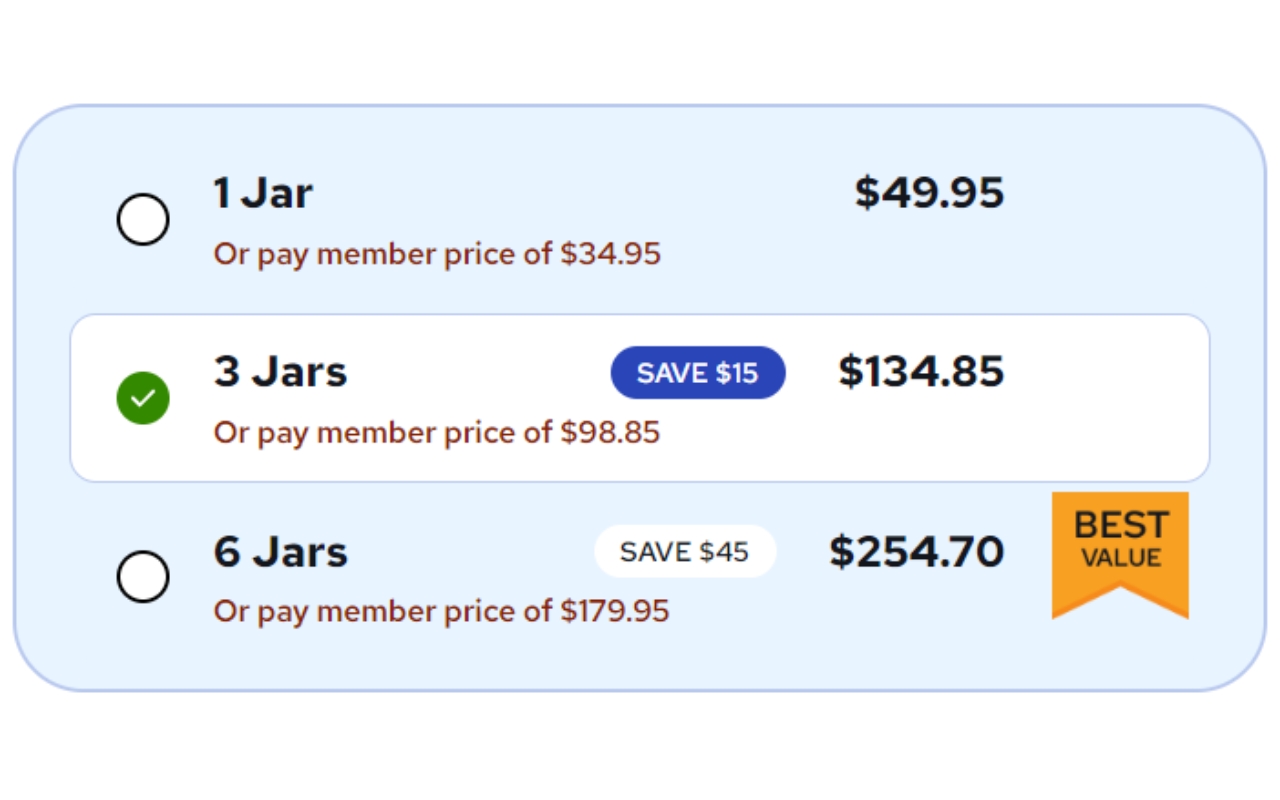Click the $134.85 price
Screen dimensions: 1280x800
921,371
